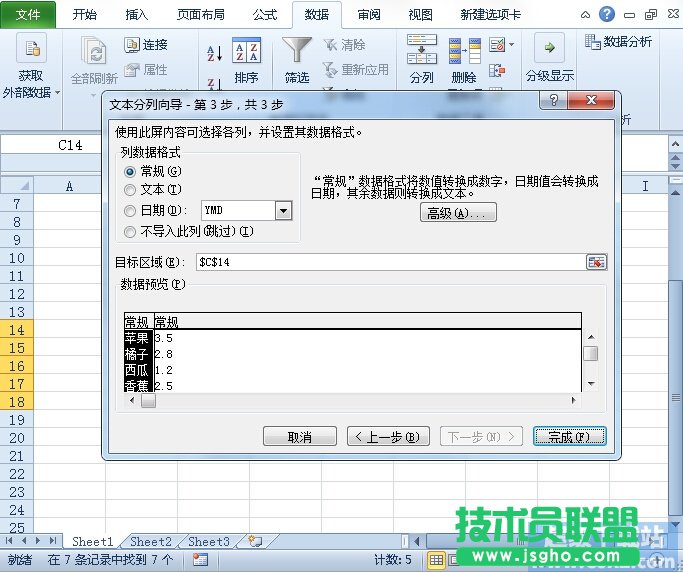
Task: Open Data Analysis (数据分析) tool
Action: click(618, 41)
